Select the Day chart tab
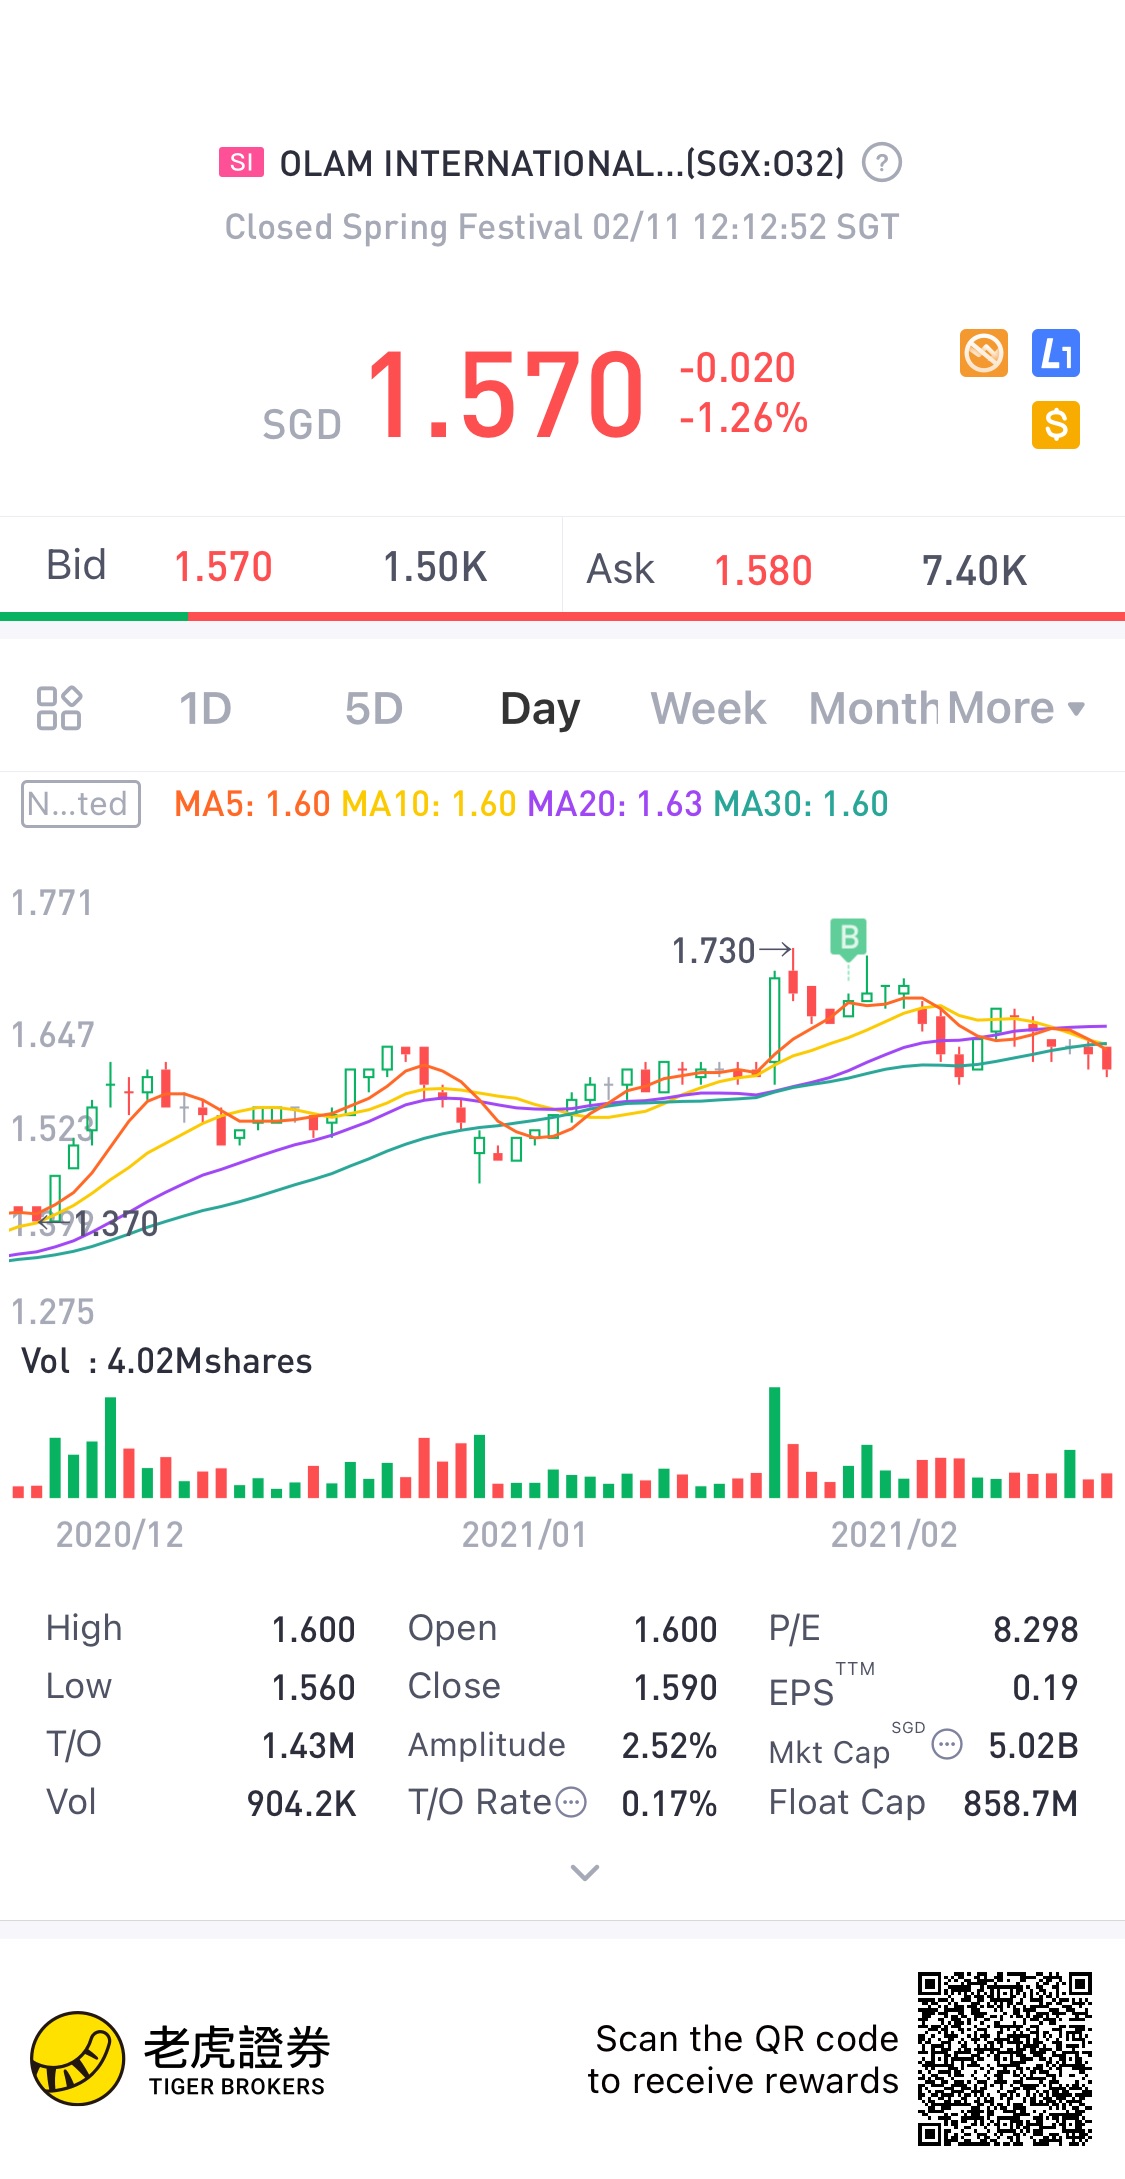The height and width of the screenshot is (2179, 1125). (x=540, y=708)
